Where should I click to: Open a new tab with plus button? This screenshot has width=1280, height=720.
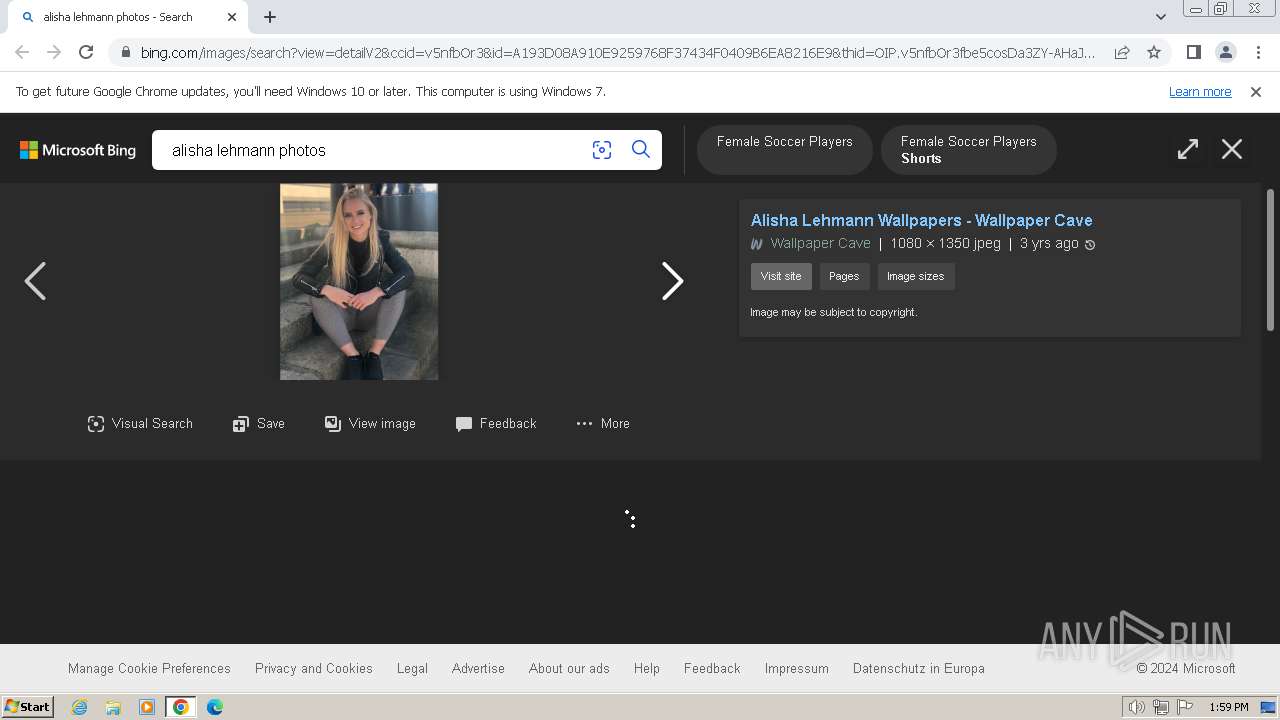click(x=270, y=17)
